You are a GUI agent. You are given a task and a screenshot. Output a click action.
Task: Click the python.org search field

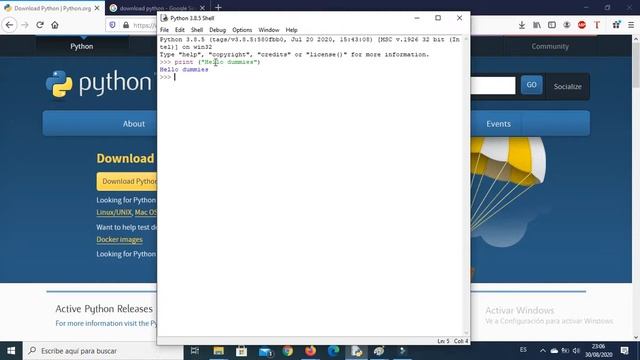(493, 85)
